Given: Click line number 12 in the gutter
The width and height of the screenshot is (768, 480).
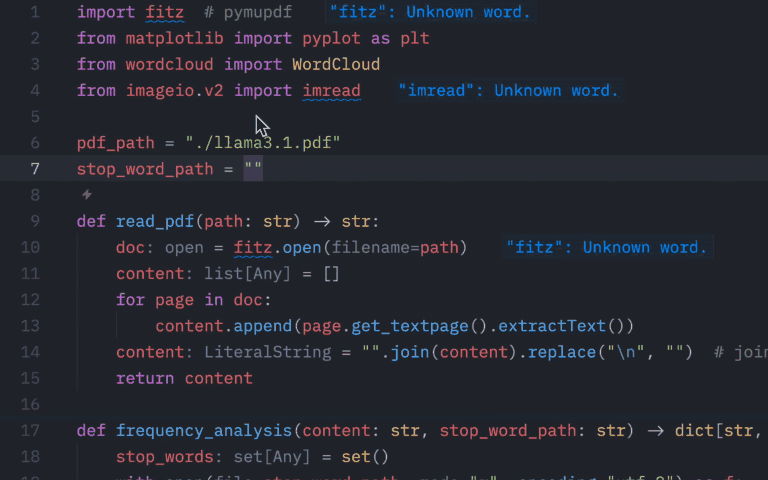Looking at the screenshot, I should pyautogui.click(x=30, y=300).
